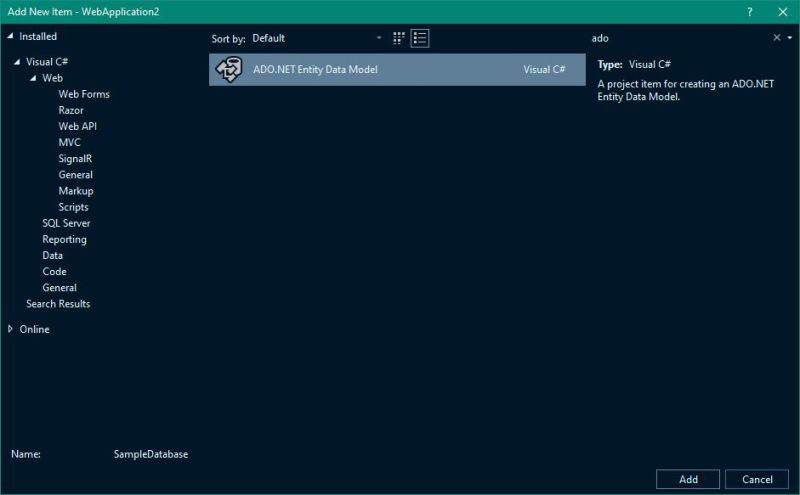Click into the search field containing ado
This screenshot has width=800, height=495.
click(x=679, y=38)
